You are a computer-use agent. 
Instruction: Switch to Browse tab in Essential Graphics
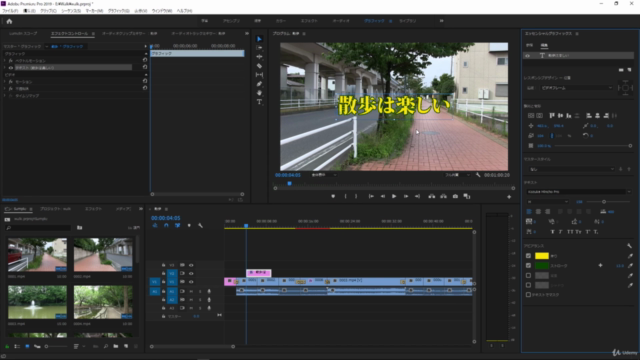[x=529, y=45]
